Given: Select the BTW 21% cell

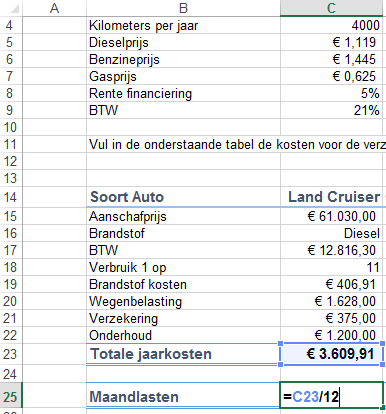Looking at the screenshot, I should [x=331, y=110].
